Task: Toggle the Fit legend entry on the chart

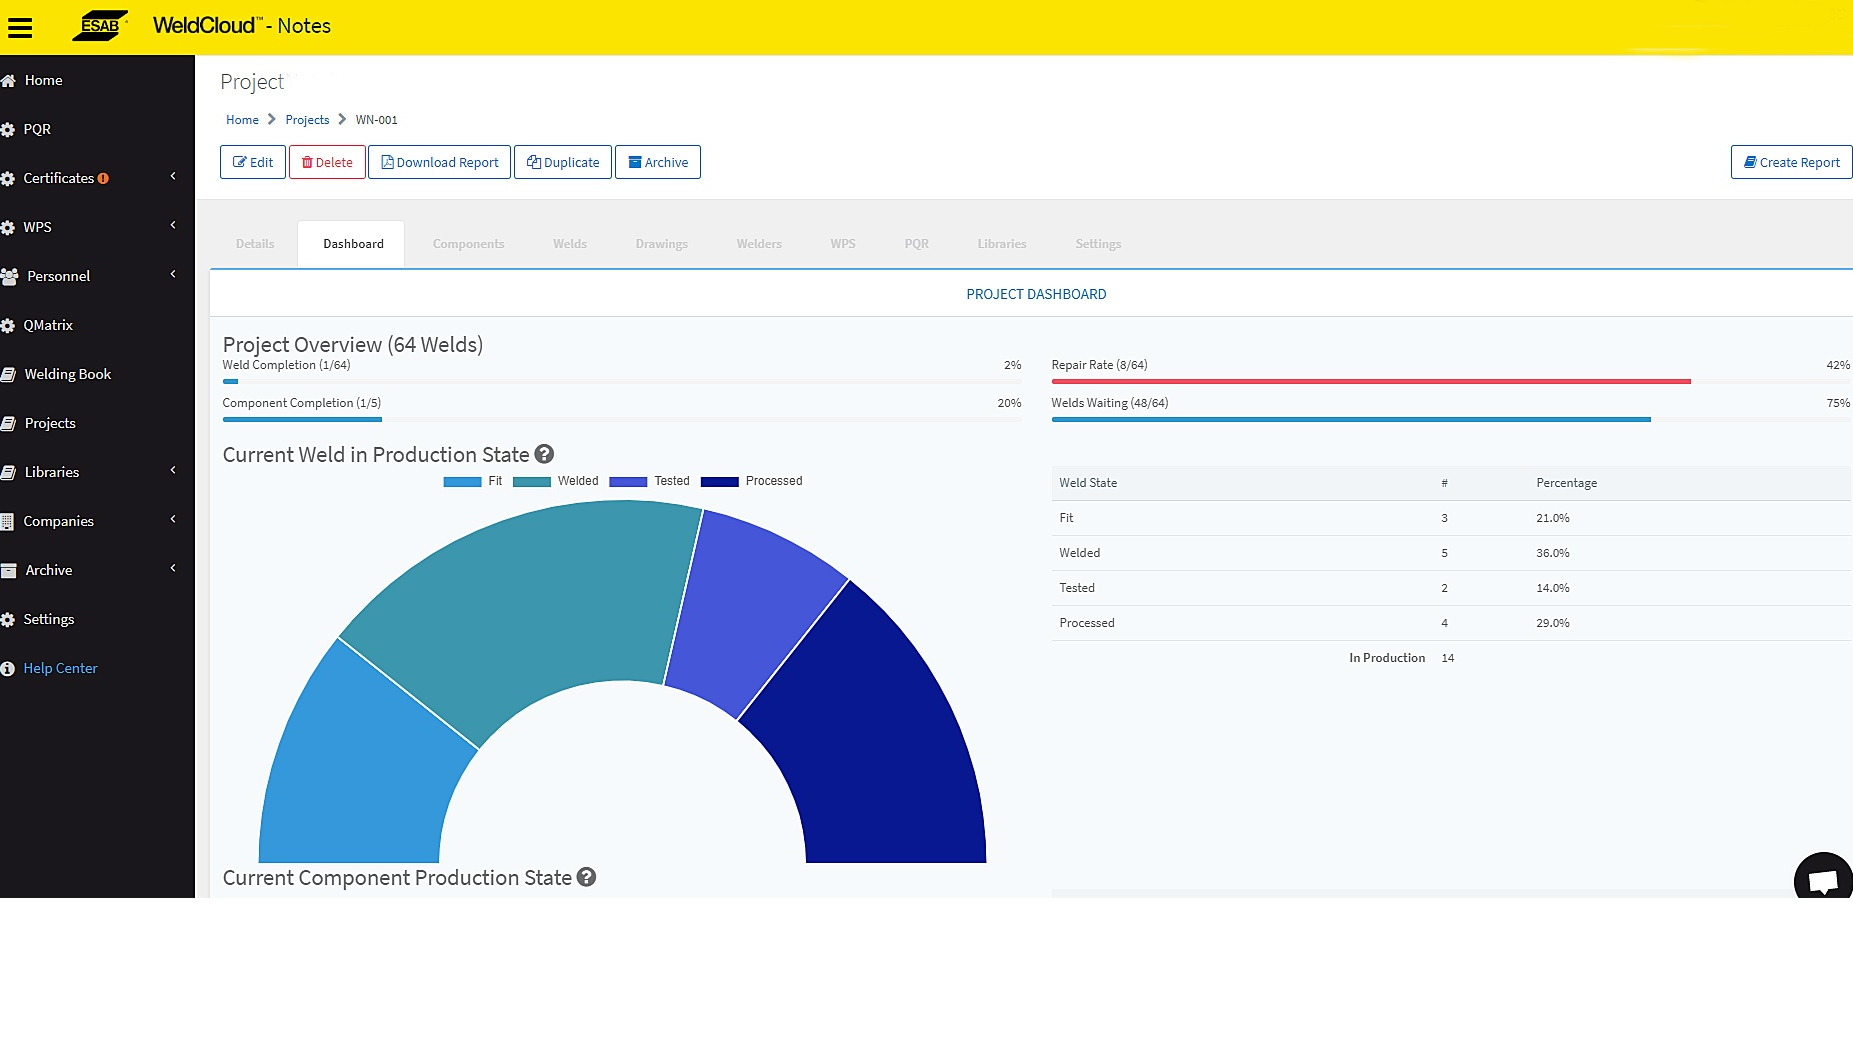Action: tap(478, 481)
